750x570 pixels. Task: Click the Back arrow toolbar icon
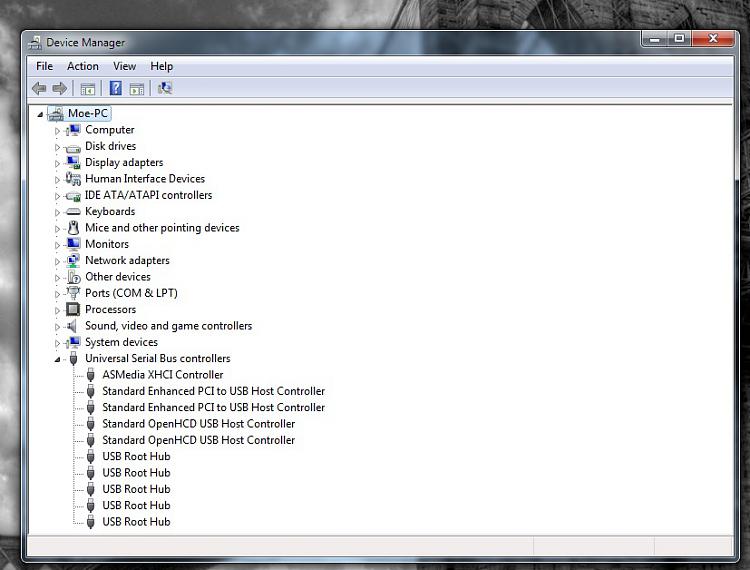pyautogui.click(x=39, y=88)
